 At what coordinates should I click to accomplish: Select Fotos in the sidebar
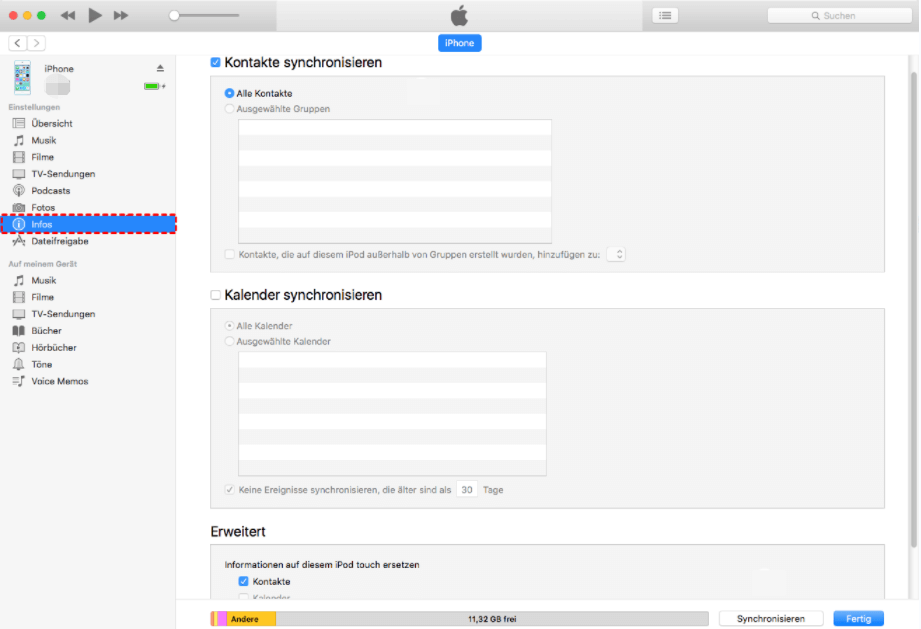pos(43,207)
